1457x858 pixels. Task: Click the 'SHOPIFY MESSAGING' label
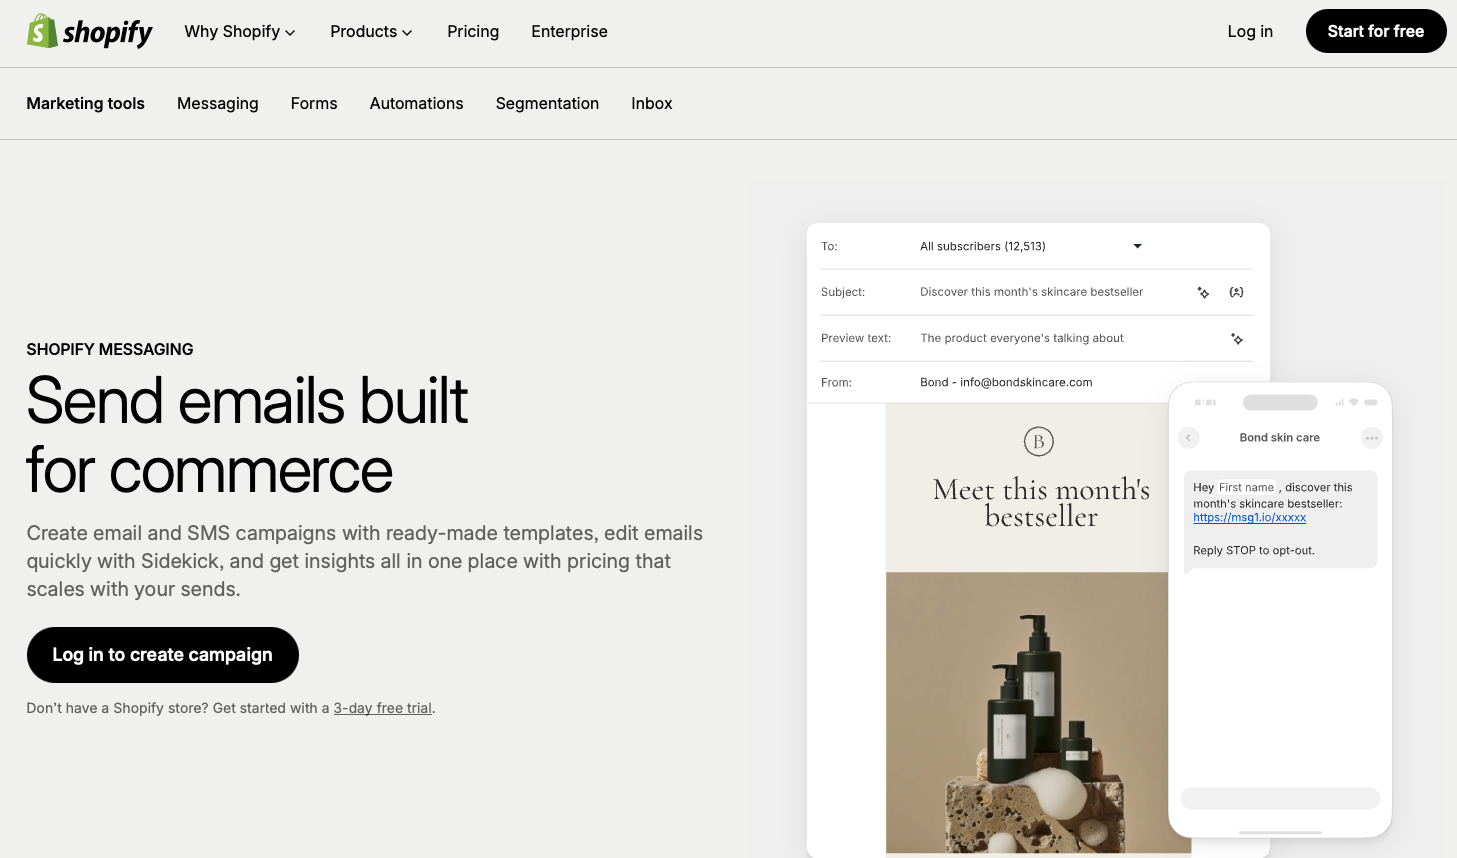tap(110, 350)
